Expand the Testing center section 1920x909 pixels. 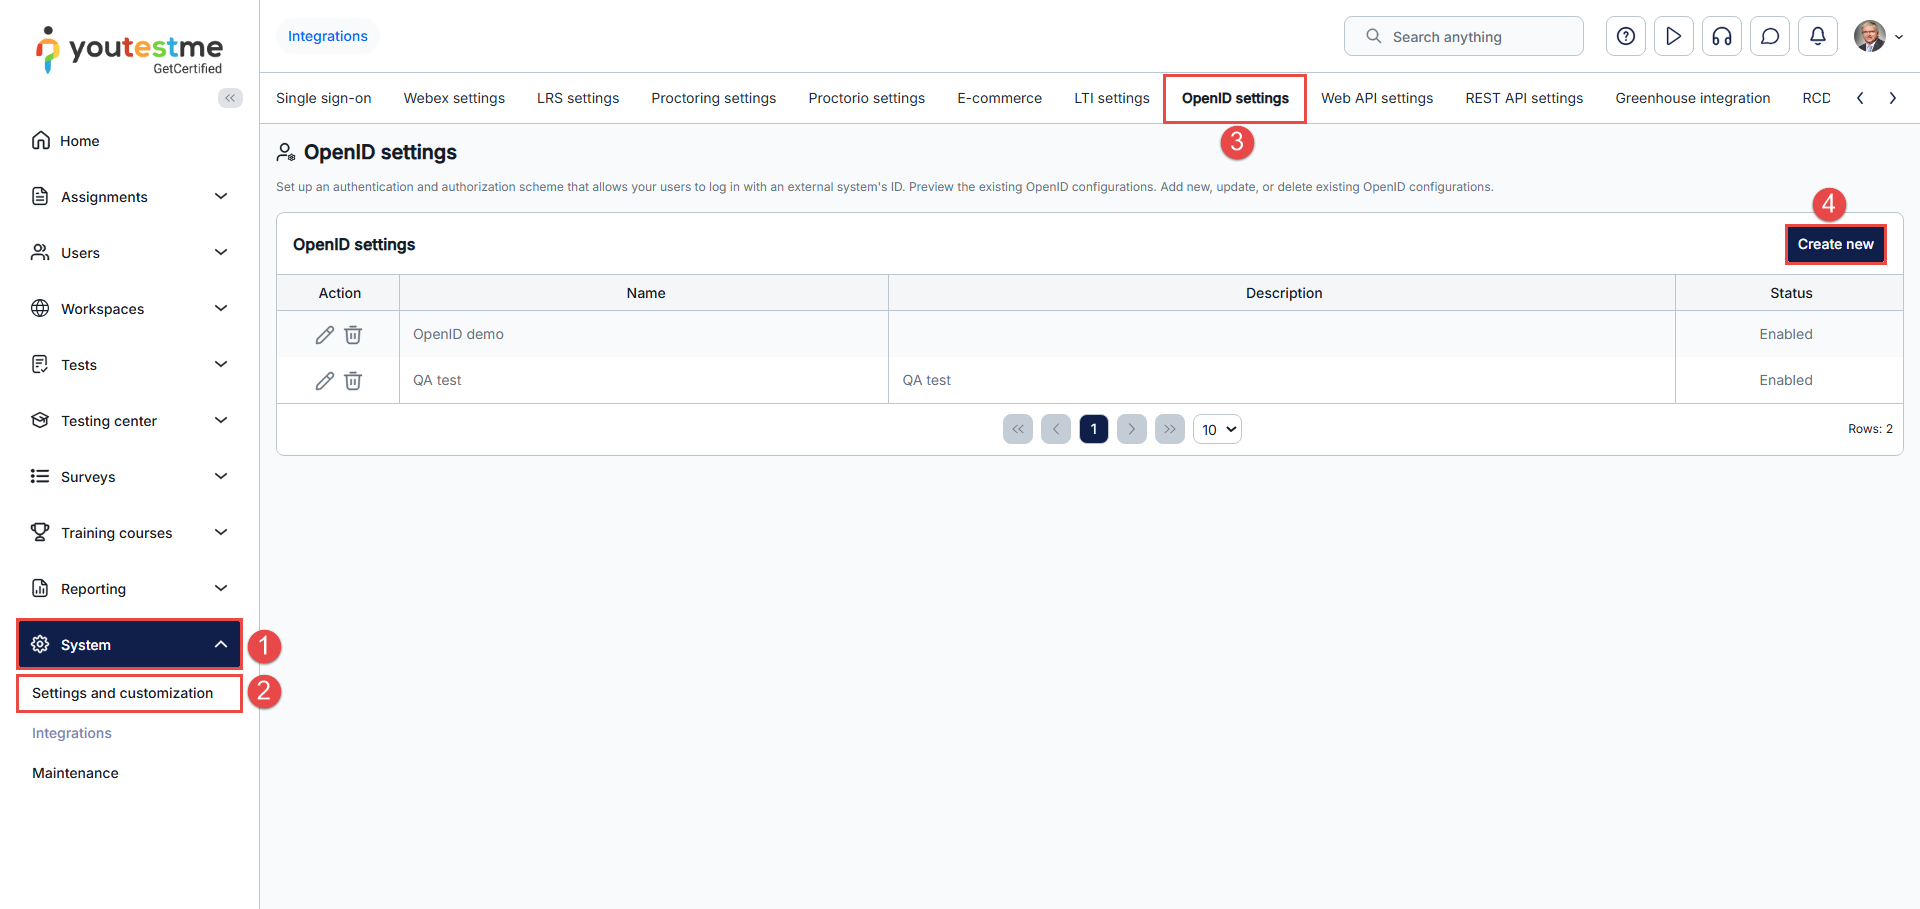point(130,421)
